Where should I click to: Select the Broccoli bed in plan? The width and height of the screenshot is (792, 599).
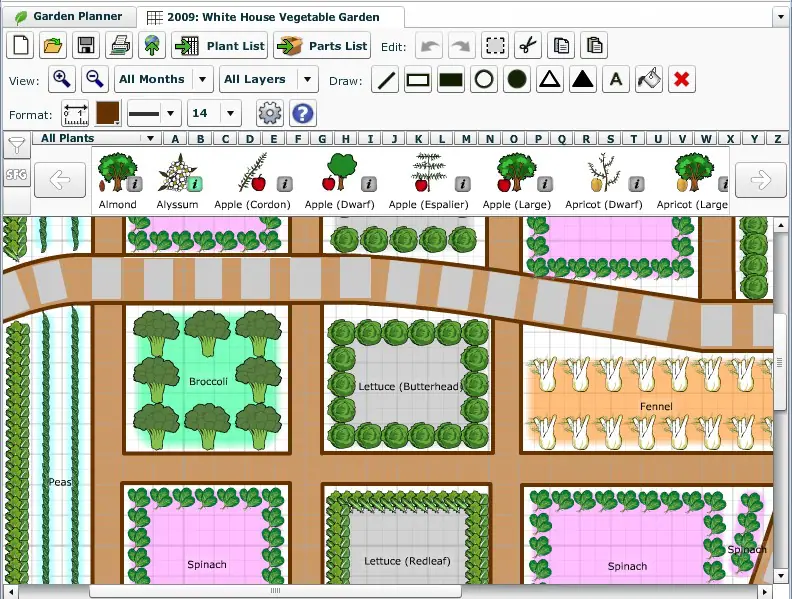coord(207,381)
